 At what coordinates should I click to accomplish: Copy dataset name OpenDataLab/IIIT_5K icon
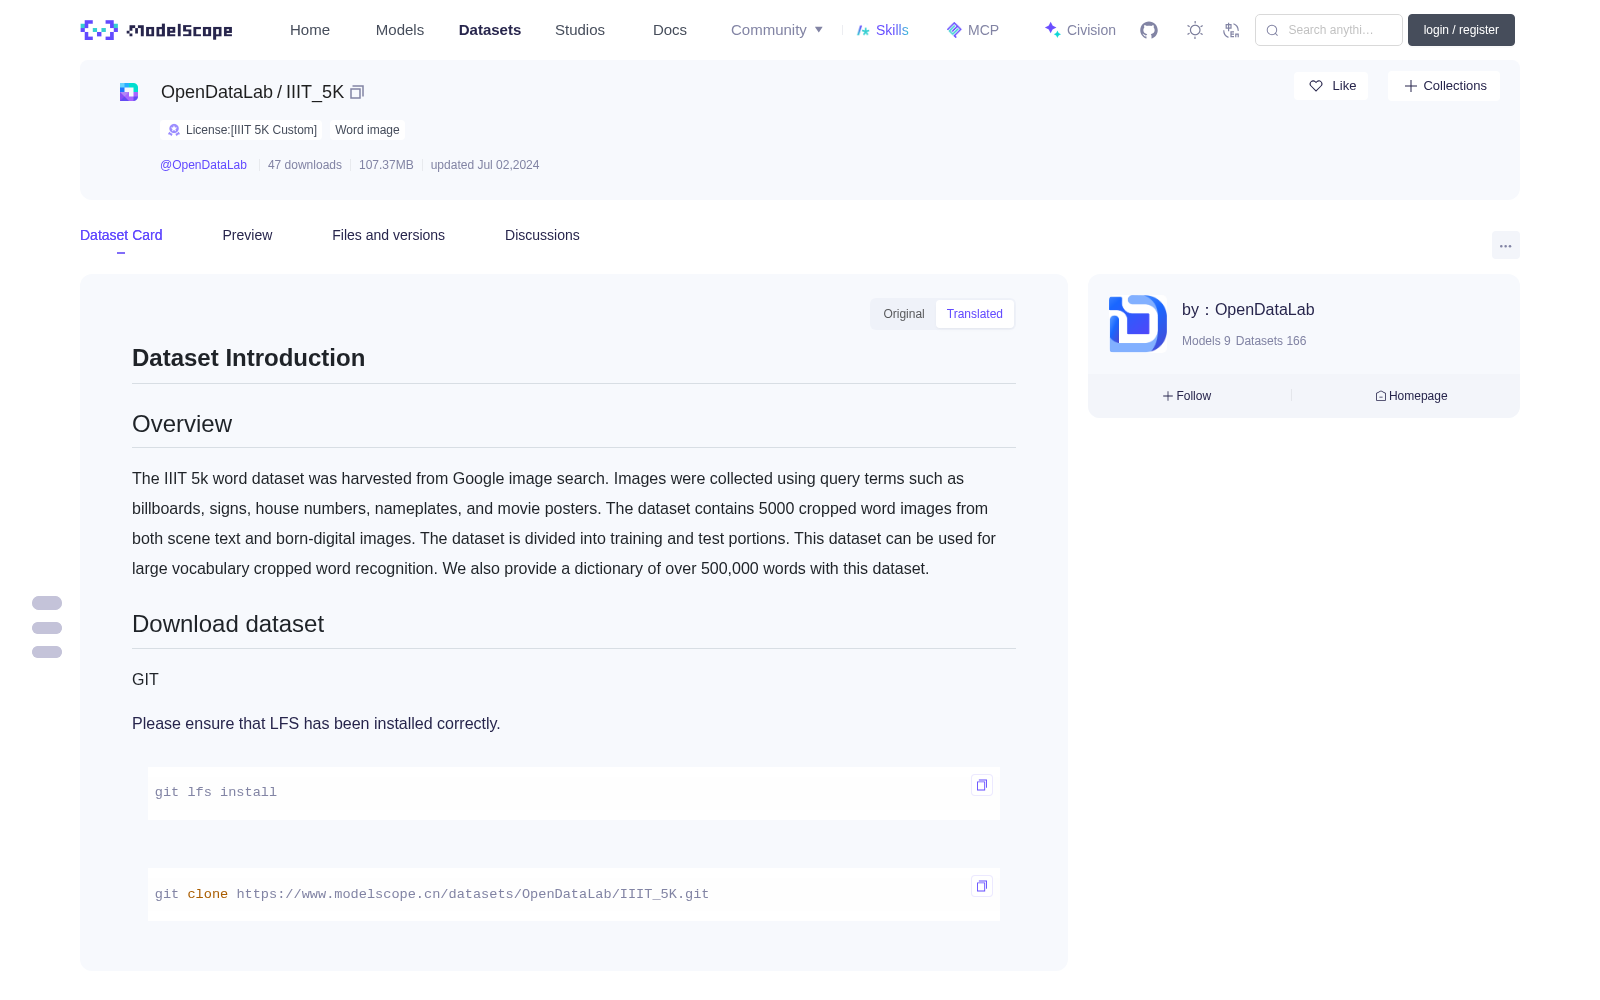[x=357, y=92]
